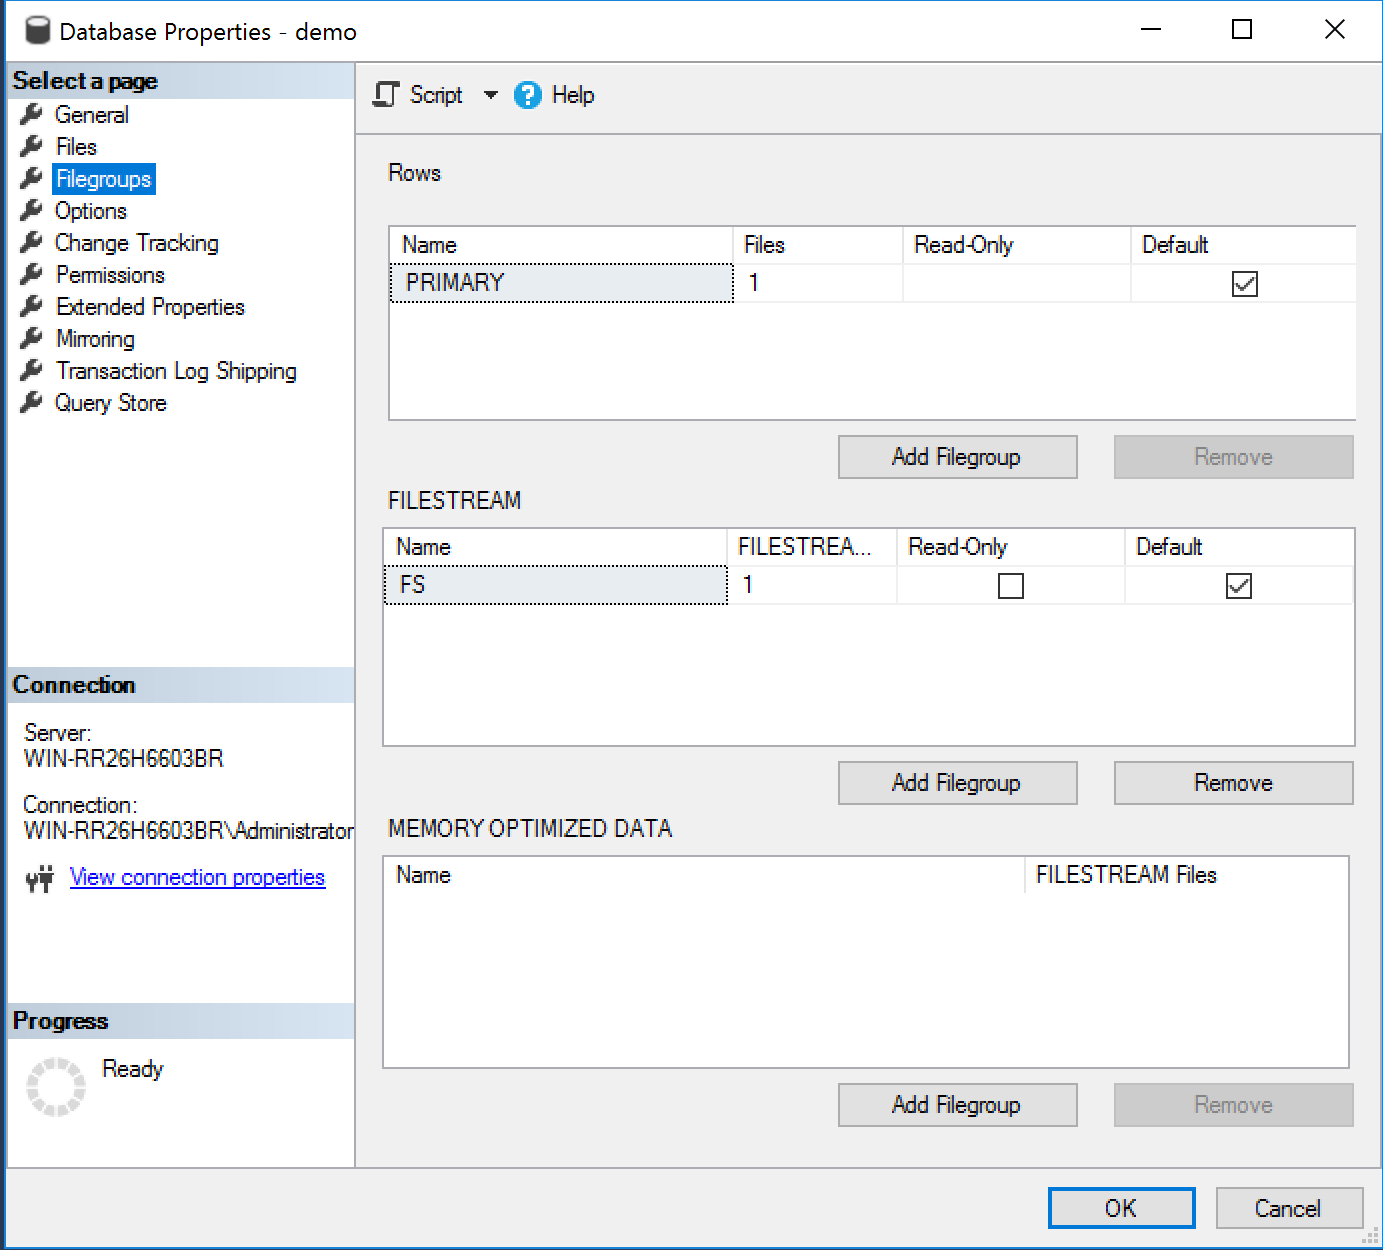Select the PRIMARY name cell
The height and width of the screenshot is (1250, 1383).
(562, 283)
